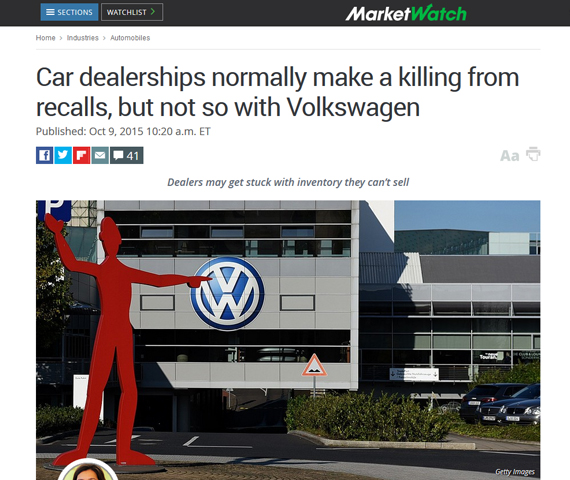Expand the Watchlist dropdown
570x480 pixels.
132,12
